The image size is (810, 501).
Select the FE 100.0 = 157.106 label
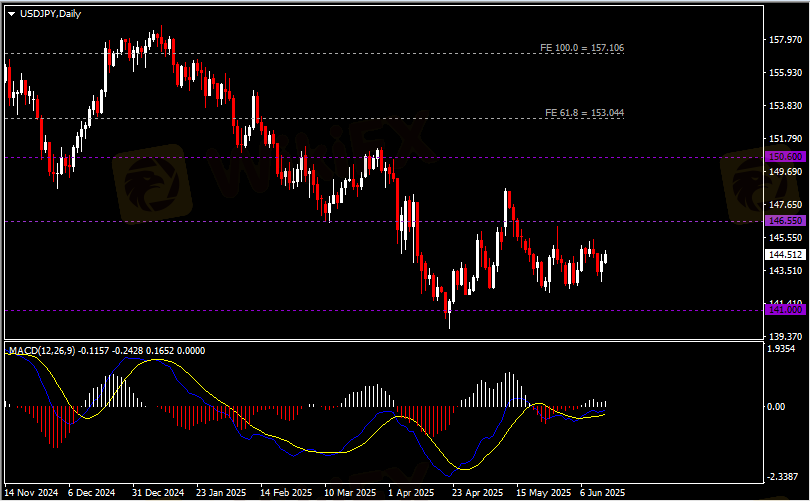(x=582, y=48)
